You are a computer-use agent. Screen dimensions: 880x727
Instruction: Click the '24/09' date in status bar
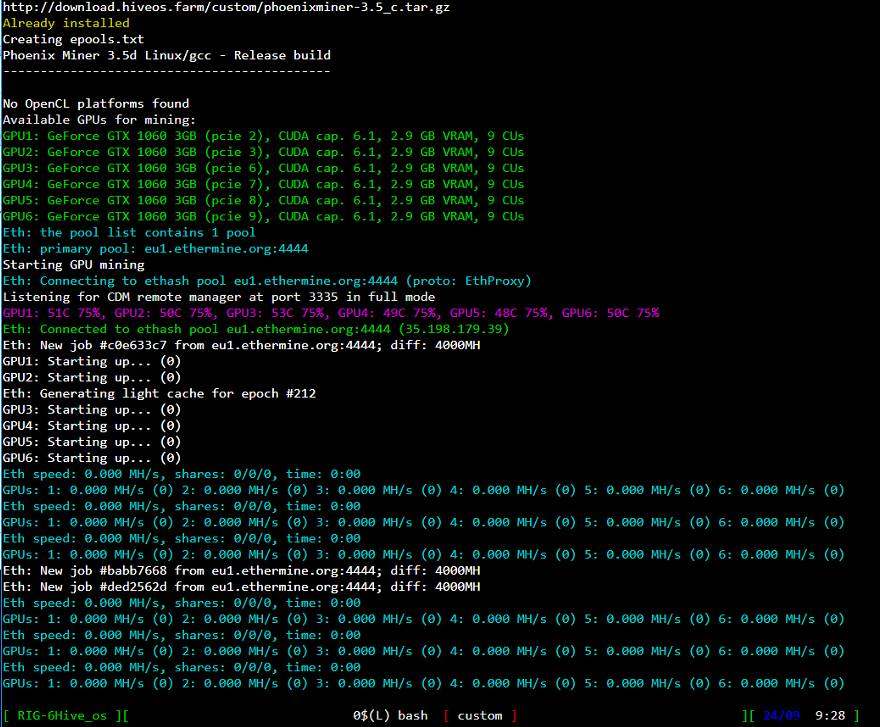pos(781,716)
